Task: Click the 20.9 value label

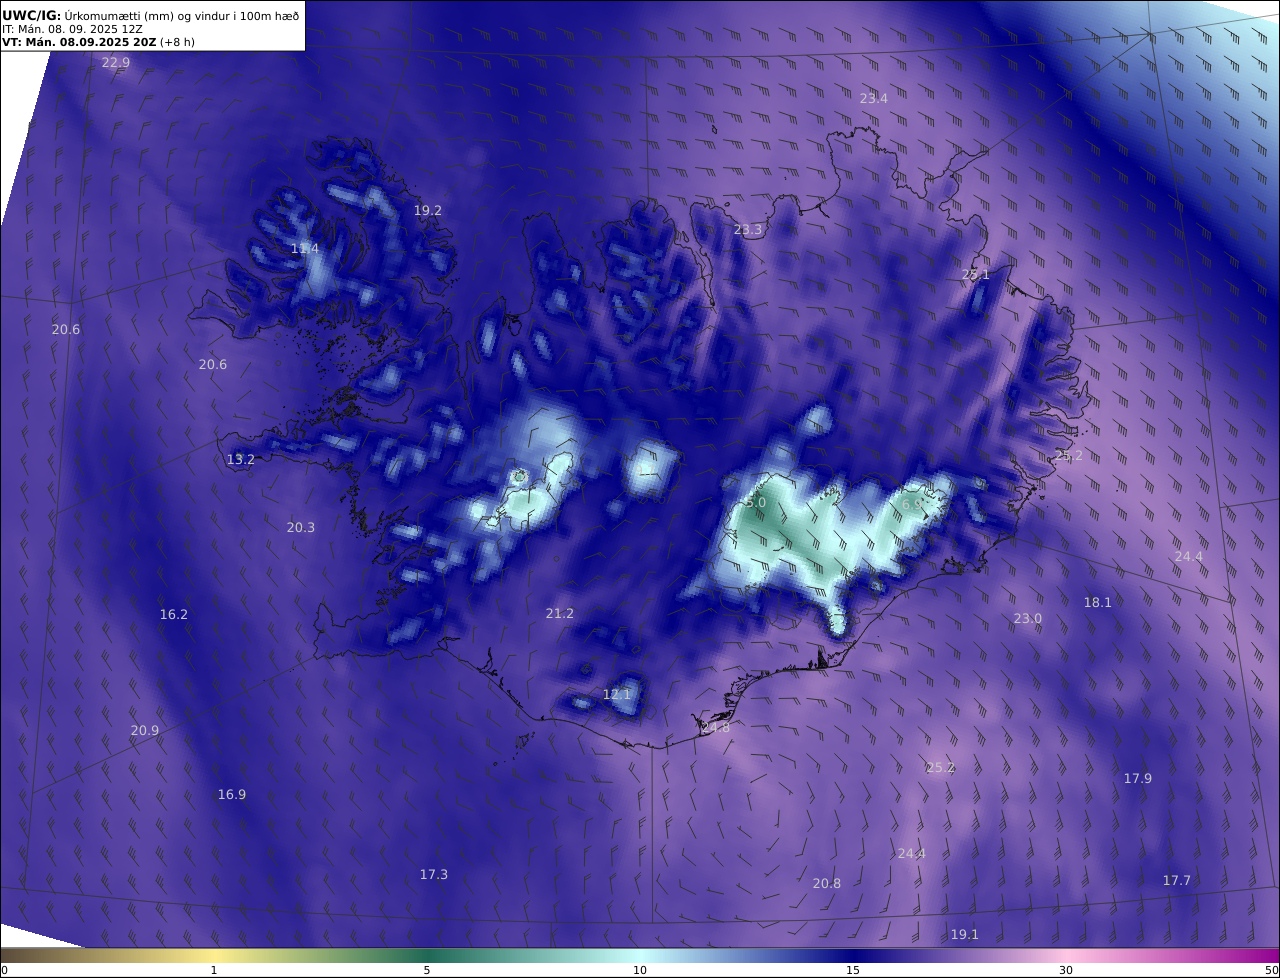Action: coord(145,730)
